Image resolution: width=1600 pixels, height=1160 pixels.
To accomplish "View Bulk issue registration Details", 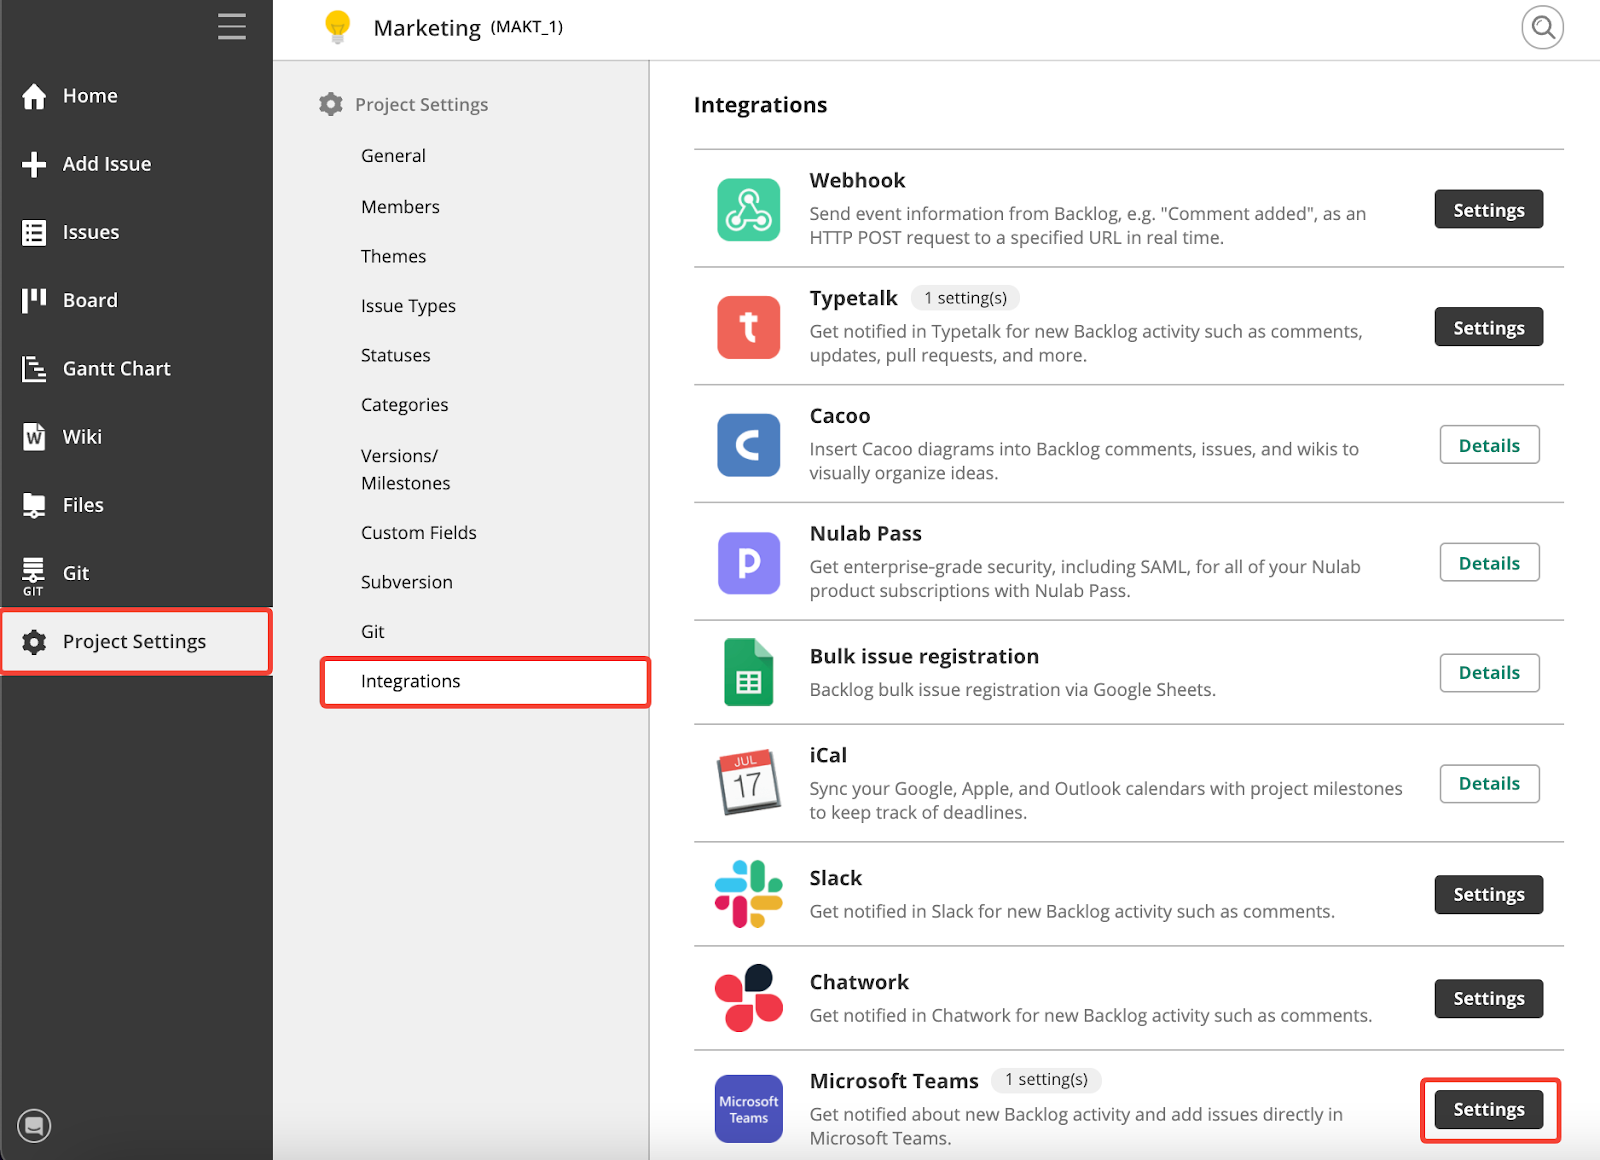I will pos(1489,673).
